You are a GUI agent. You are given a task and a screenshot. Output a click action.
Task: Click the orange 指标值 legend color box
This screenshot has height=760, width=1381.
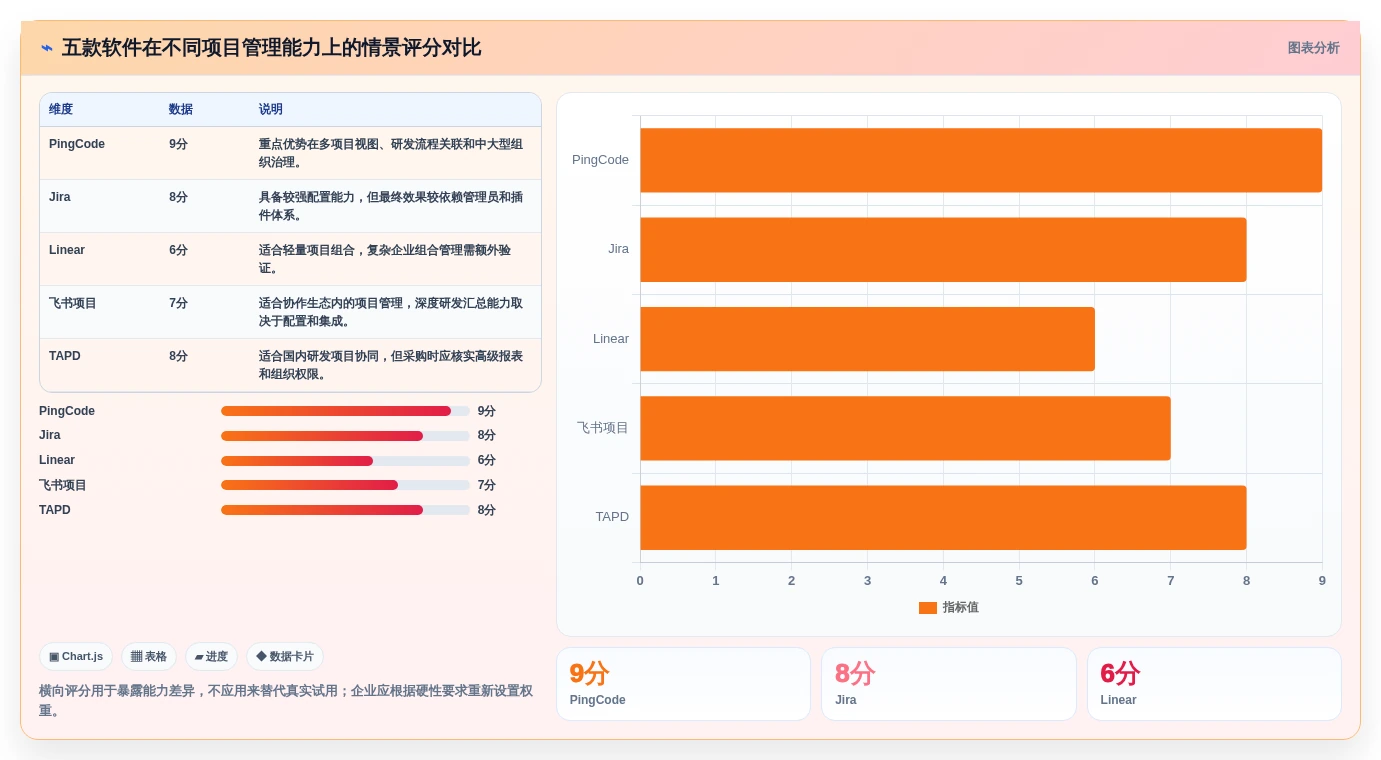[x=928, y=608]
